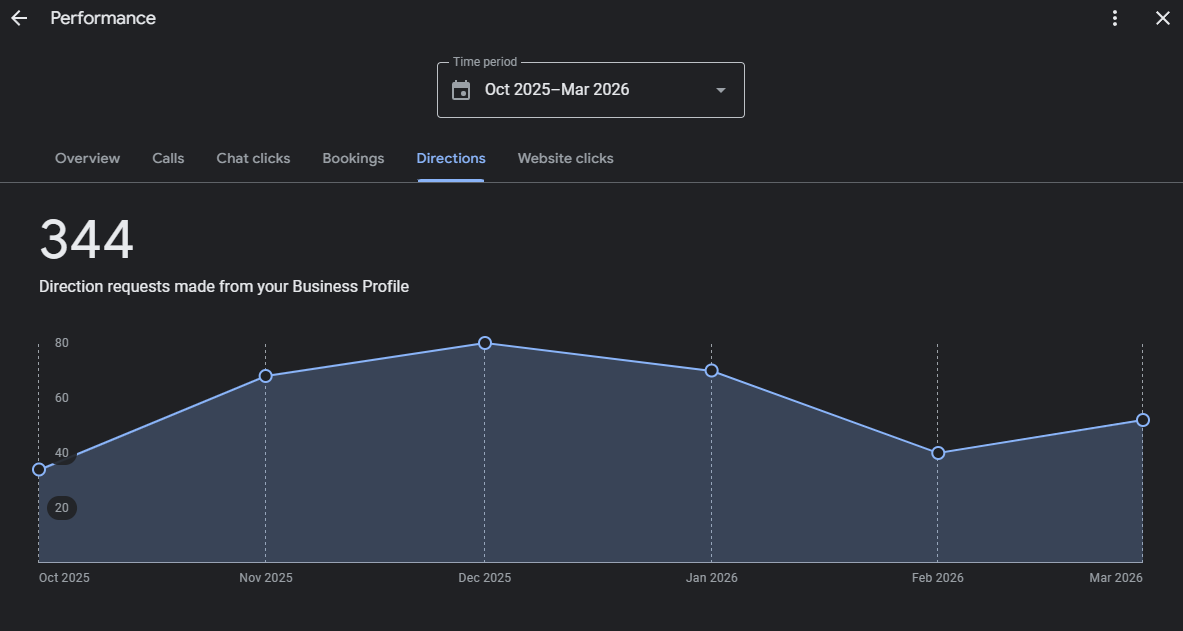Screen dimensions: 1183x631
Task: Open the three-dot more options menu
Action: (1115, 19)
